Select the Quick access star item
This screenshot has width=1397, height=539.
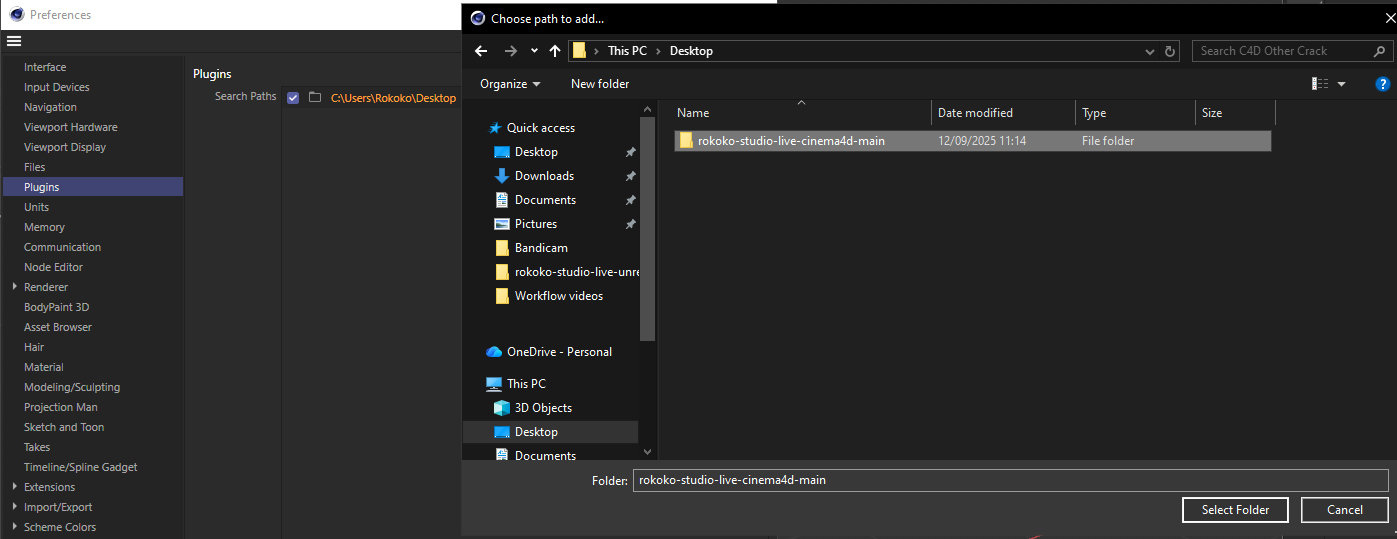pos(532,128)
